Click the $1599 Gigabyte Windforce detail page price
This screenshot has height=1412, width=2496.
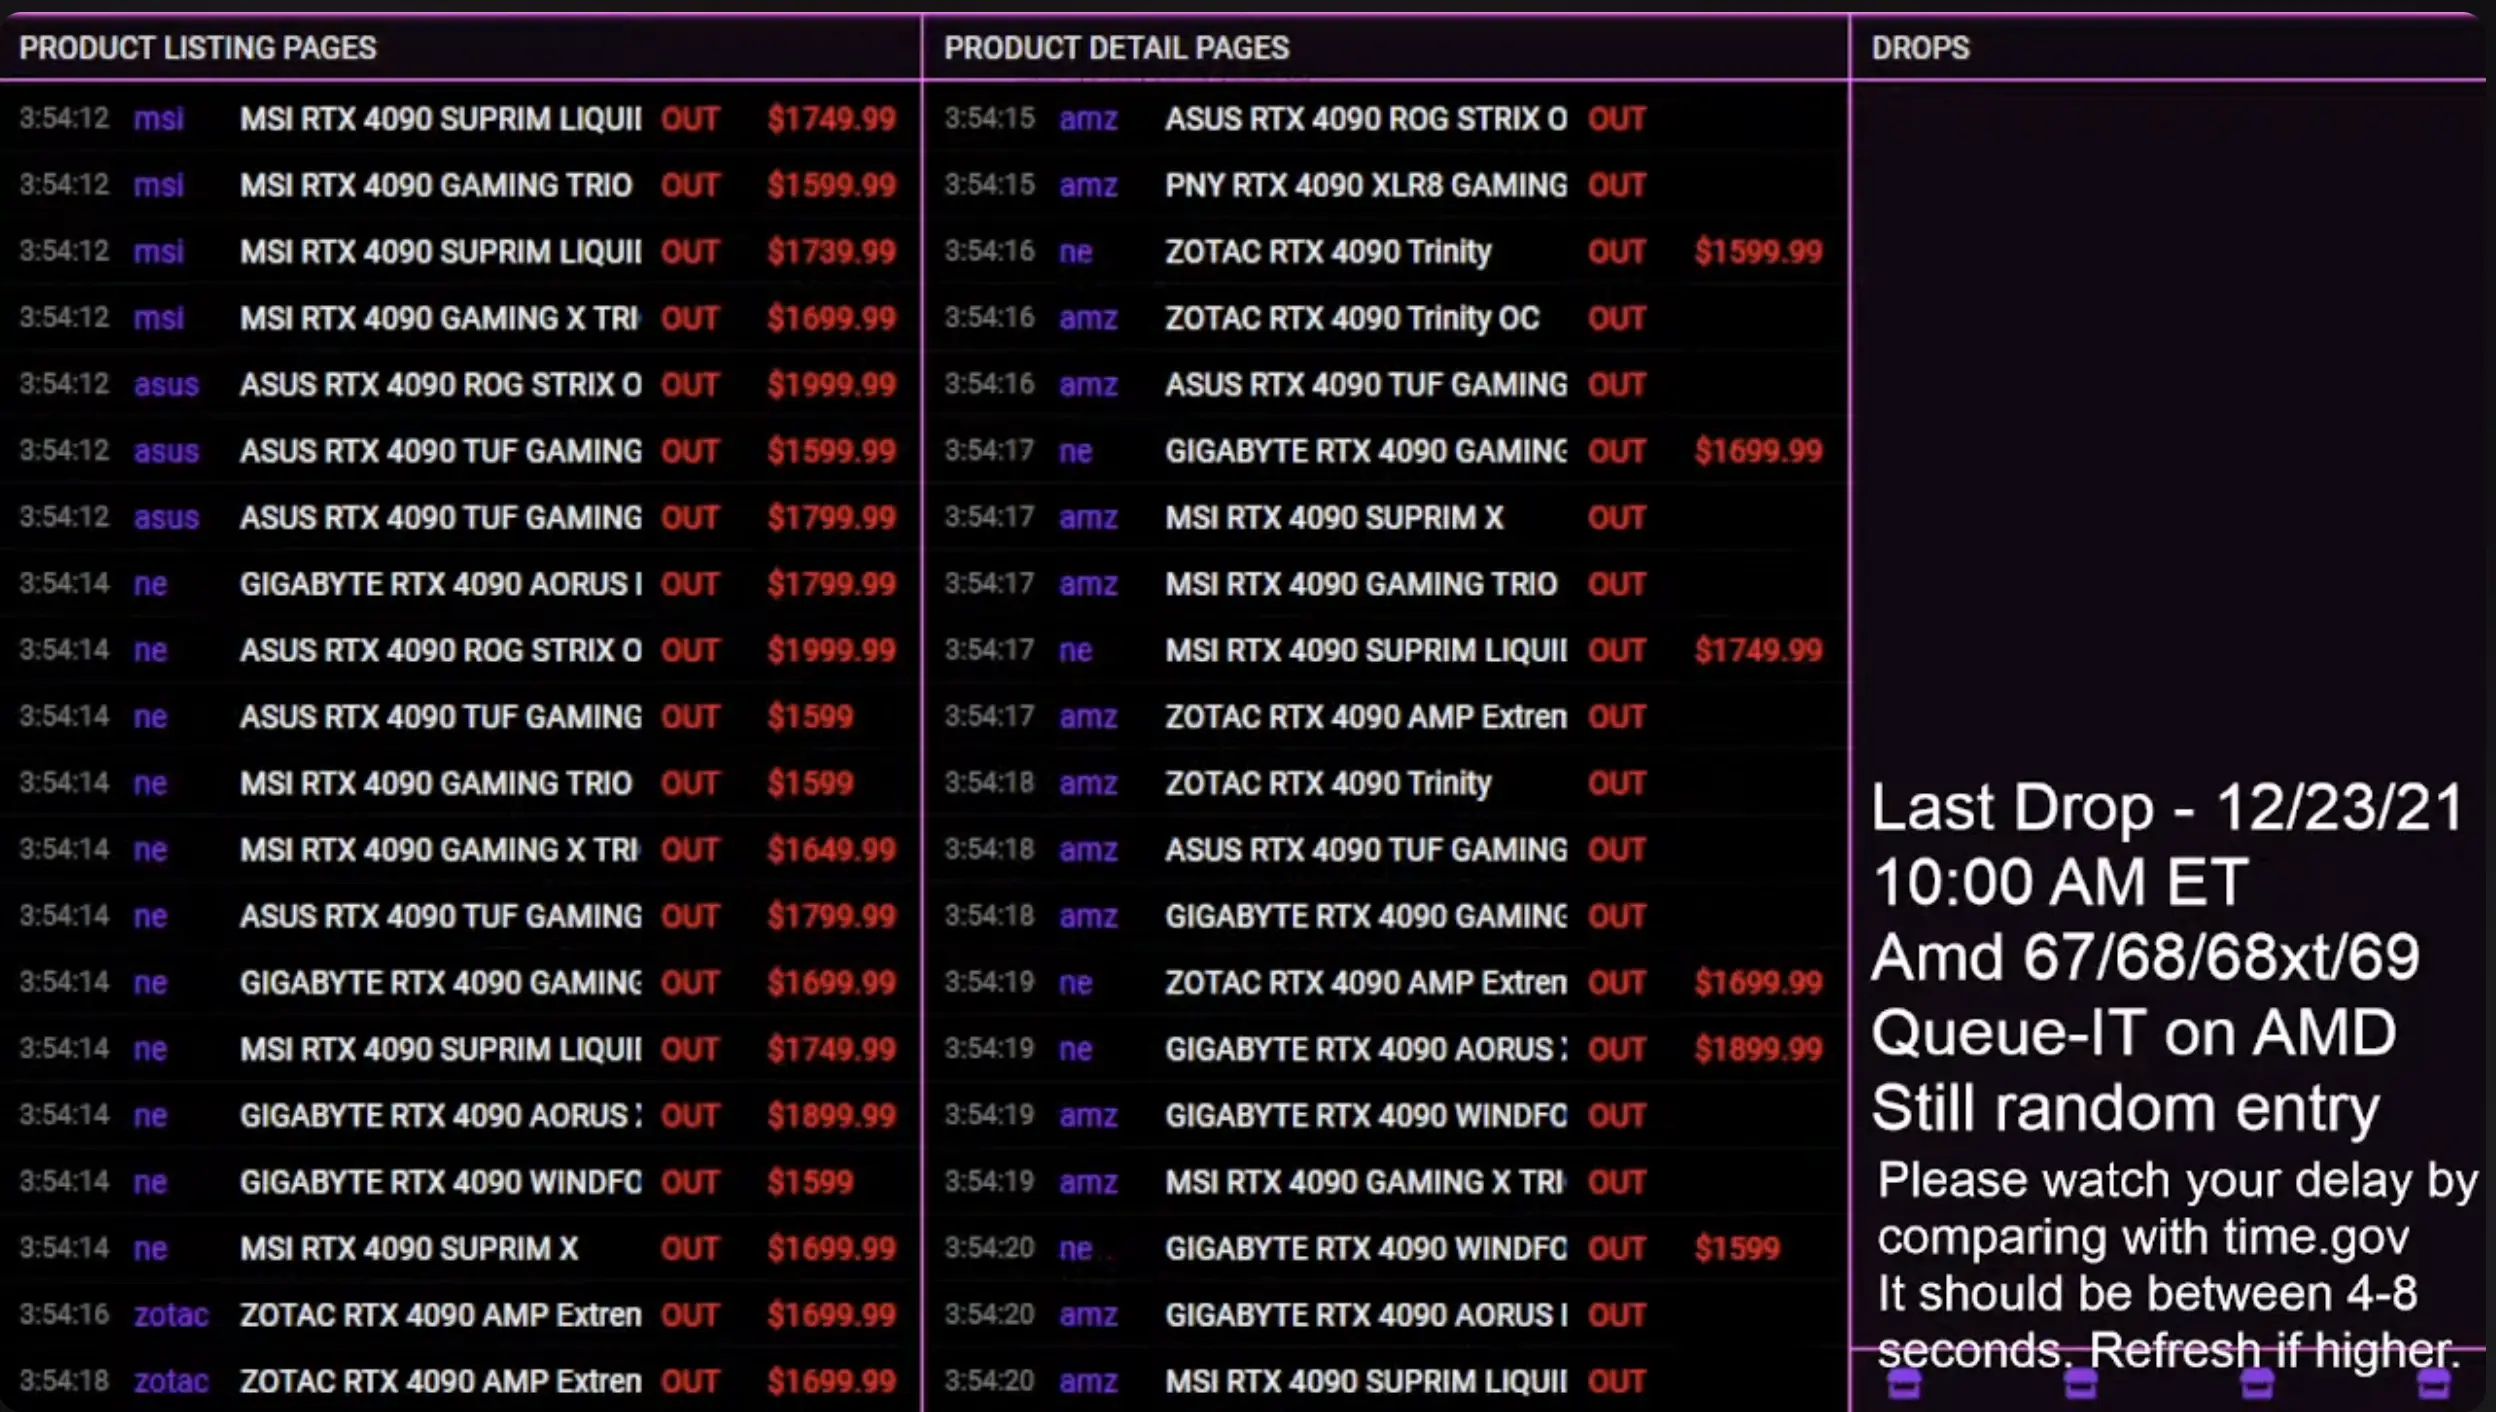1737,1248
